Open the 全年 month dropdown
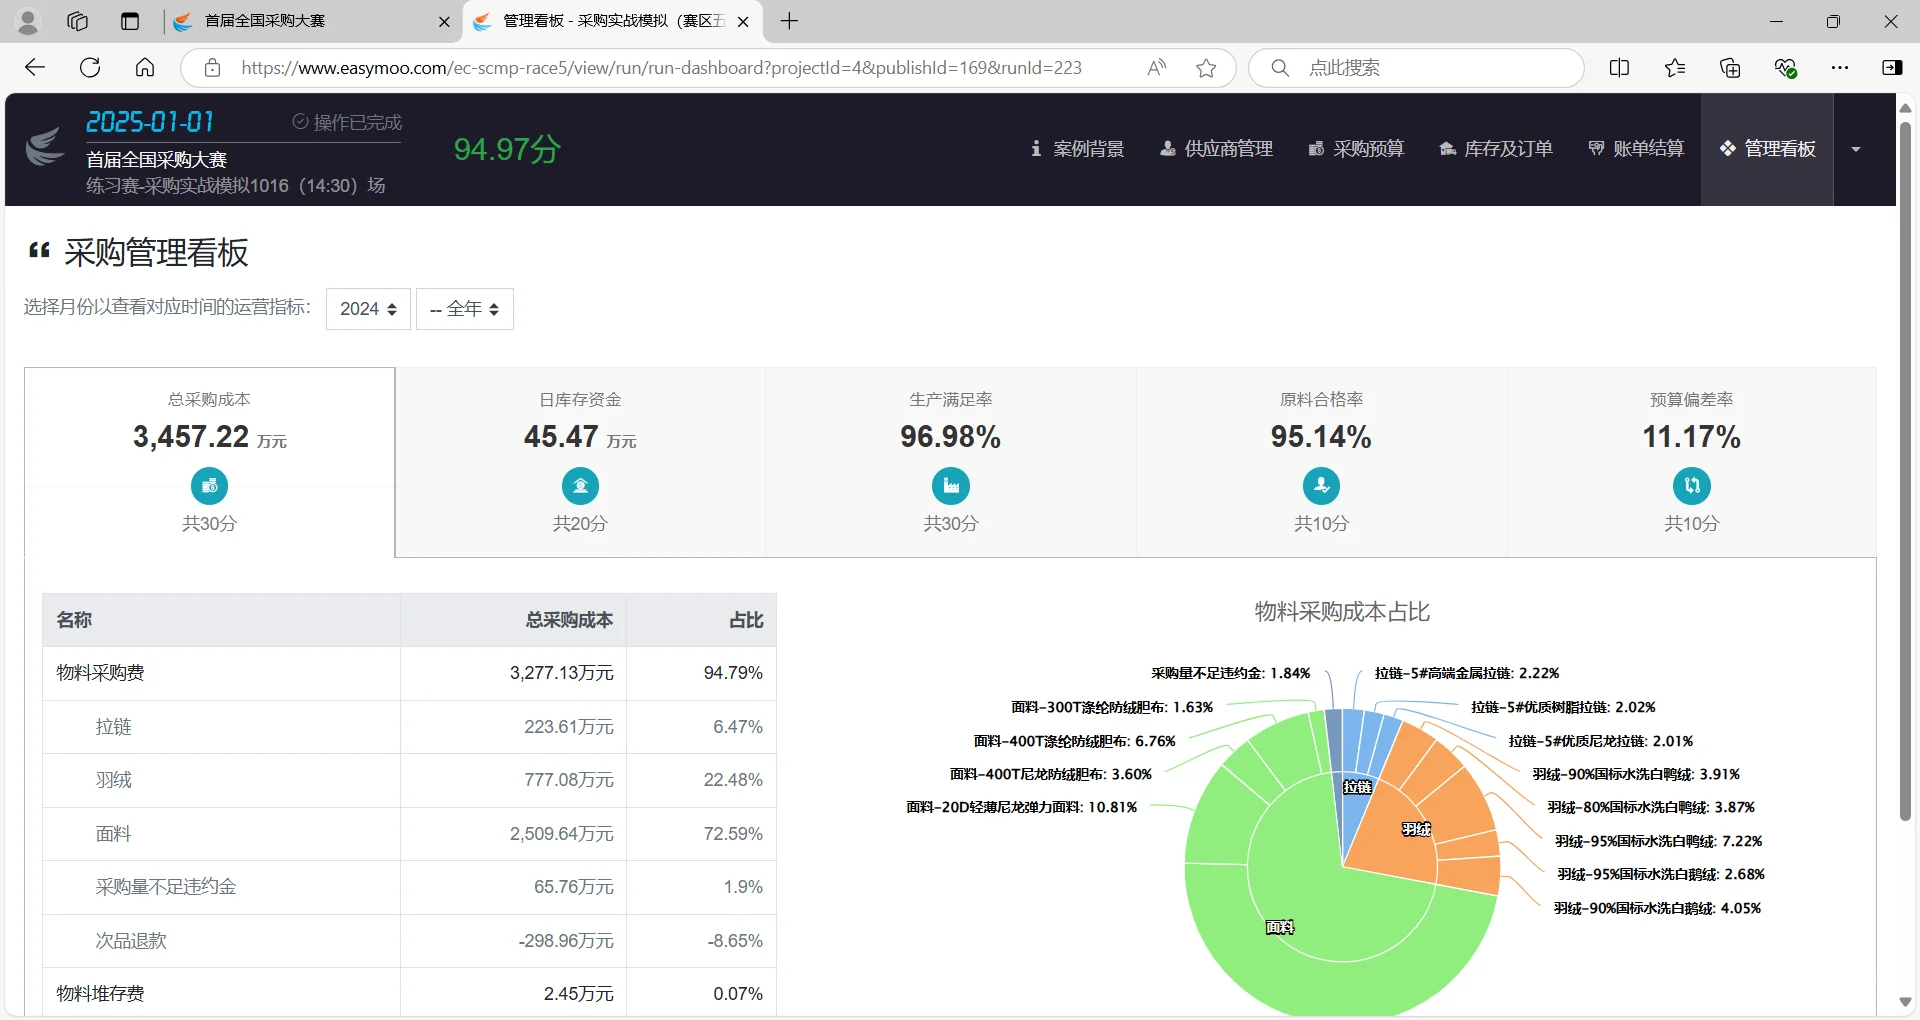This screenshot has height=1020, width=1920. pos(465,309)
